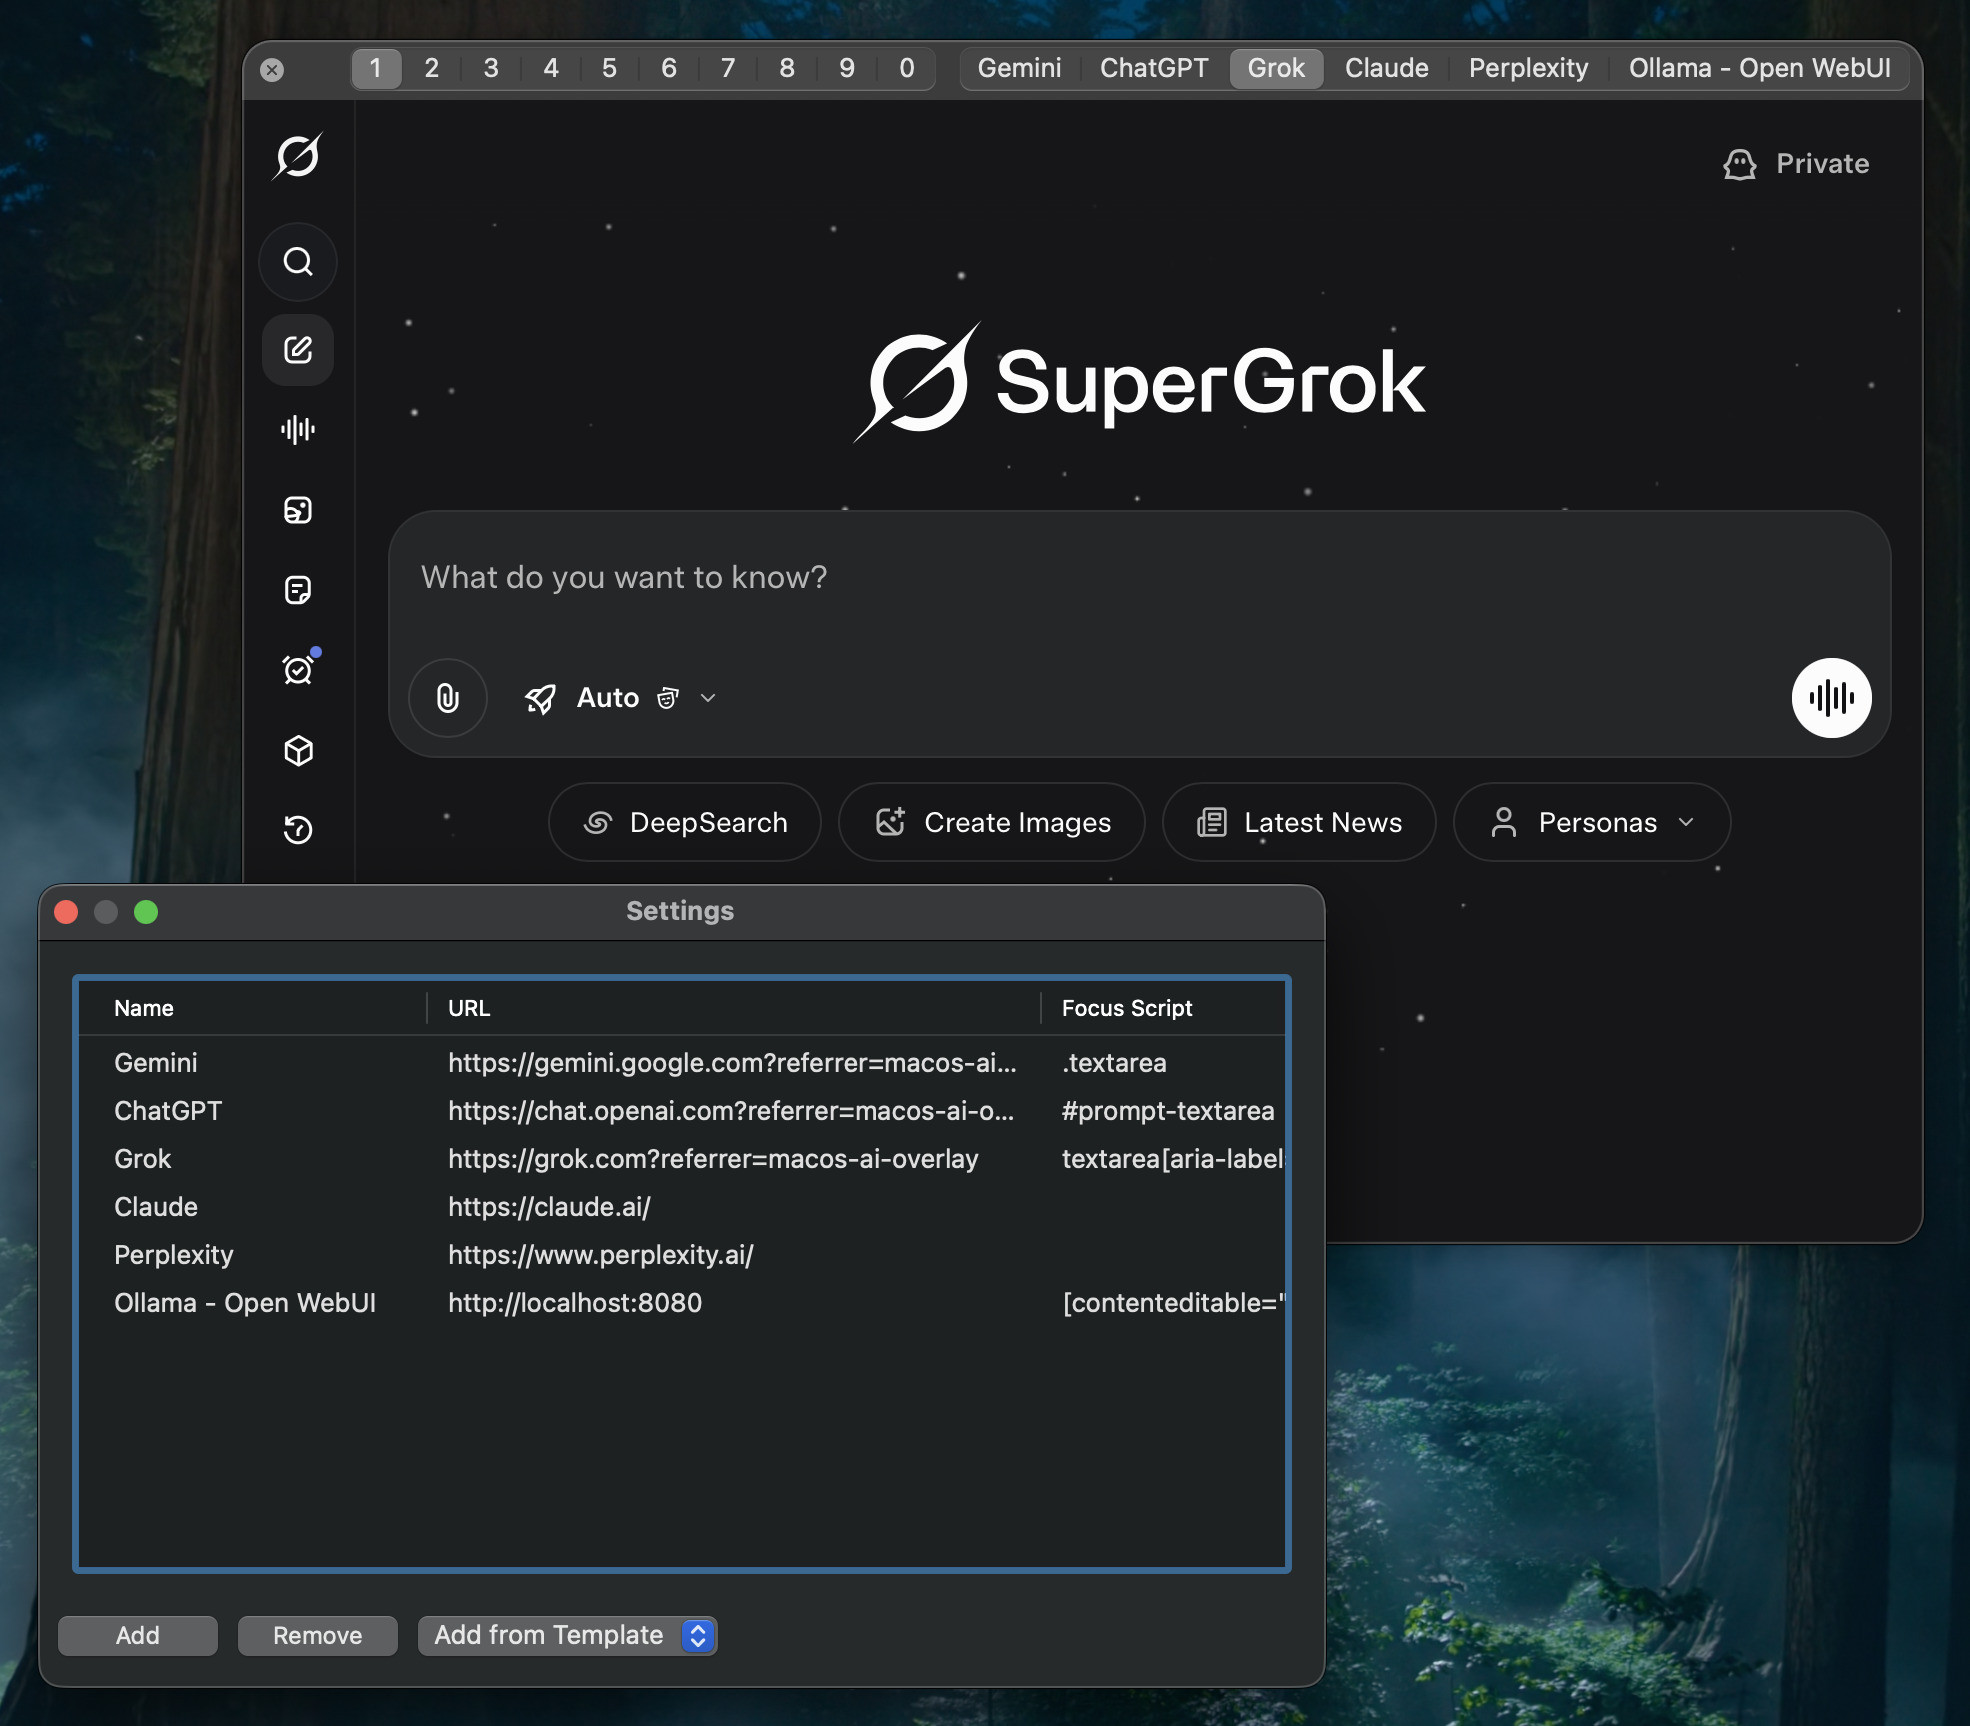This screenshot has height=1726, width=1970.
Task: Toggle Private chat mode
Action: click(1796, 164)
